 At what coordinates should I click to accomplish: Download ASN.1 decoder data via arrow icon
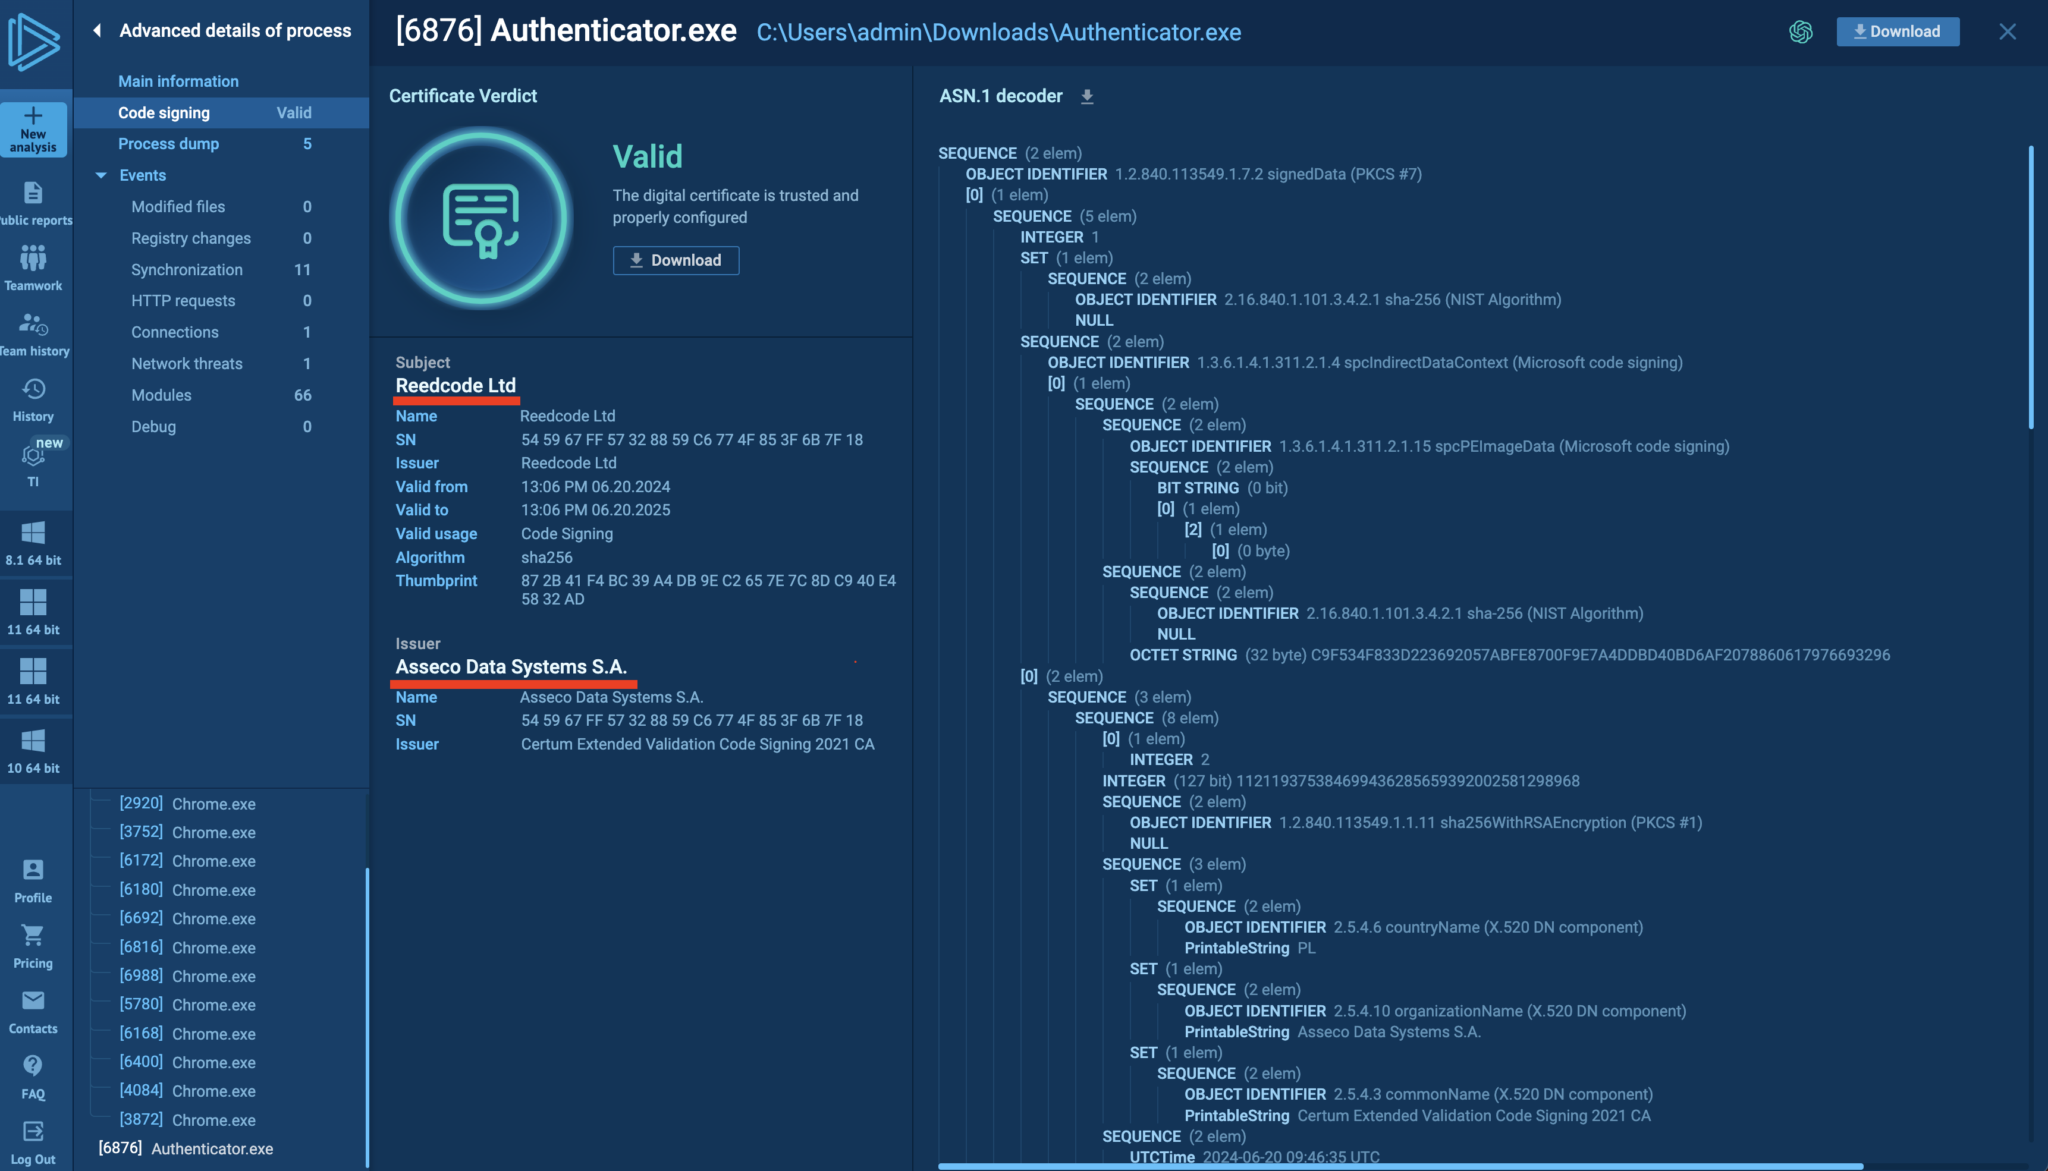coord(1087,97)
